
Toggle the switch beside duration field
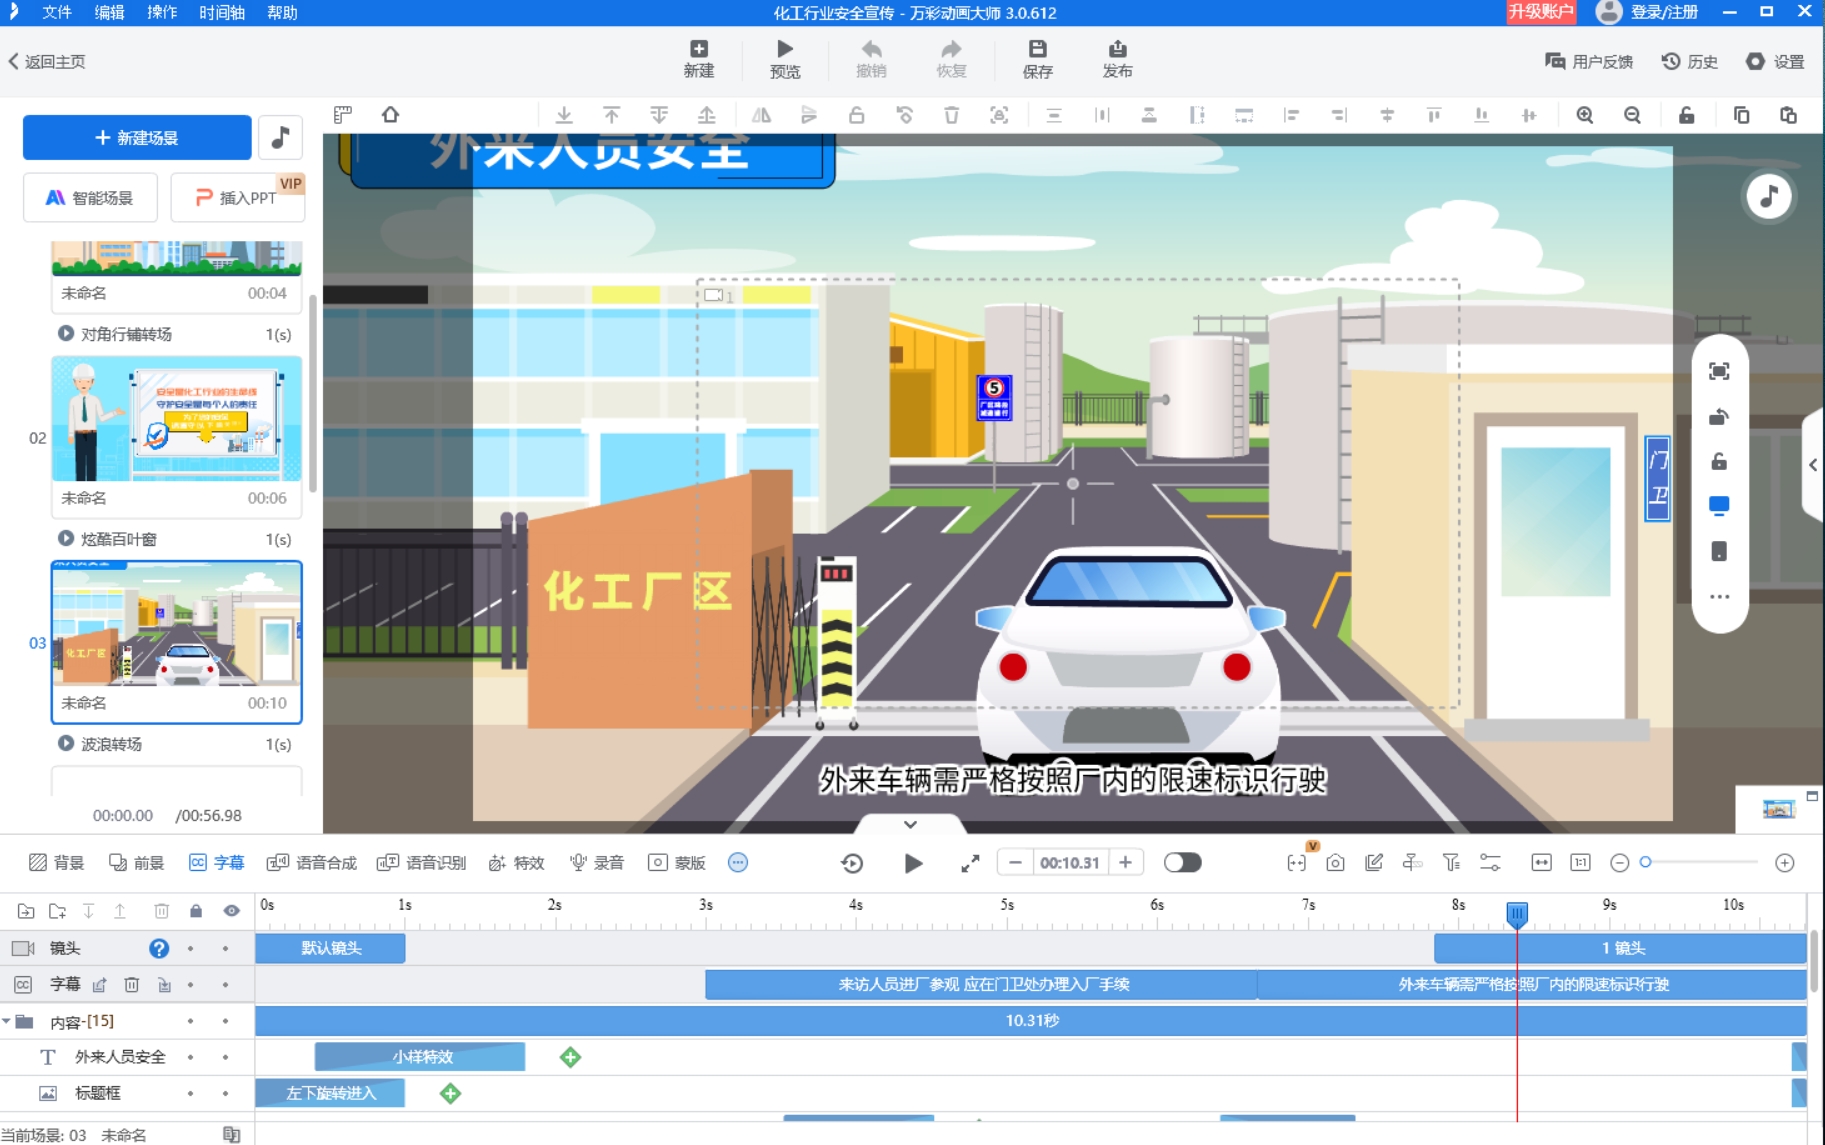(1182, 862)
